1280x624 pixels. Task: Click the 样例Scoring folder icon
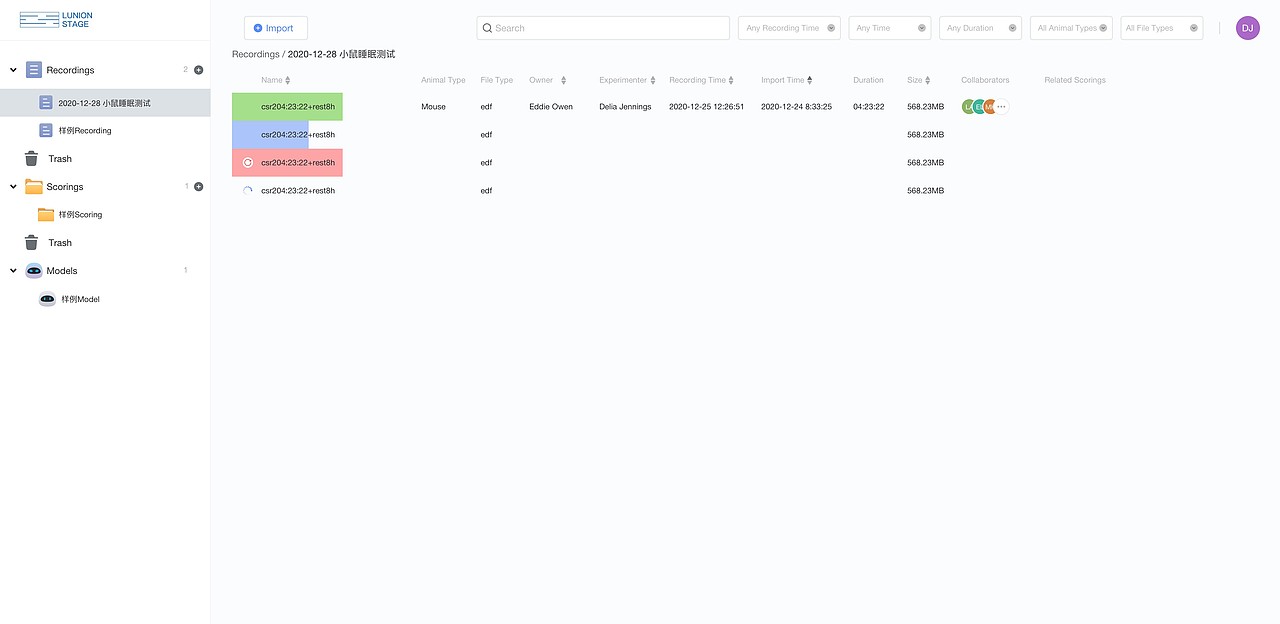46,215
